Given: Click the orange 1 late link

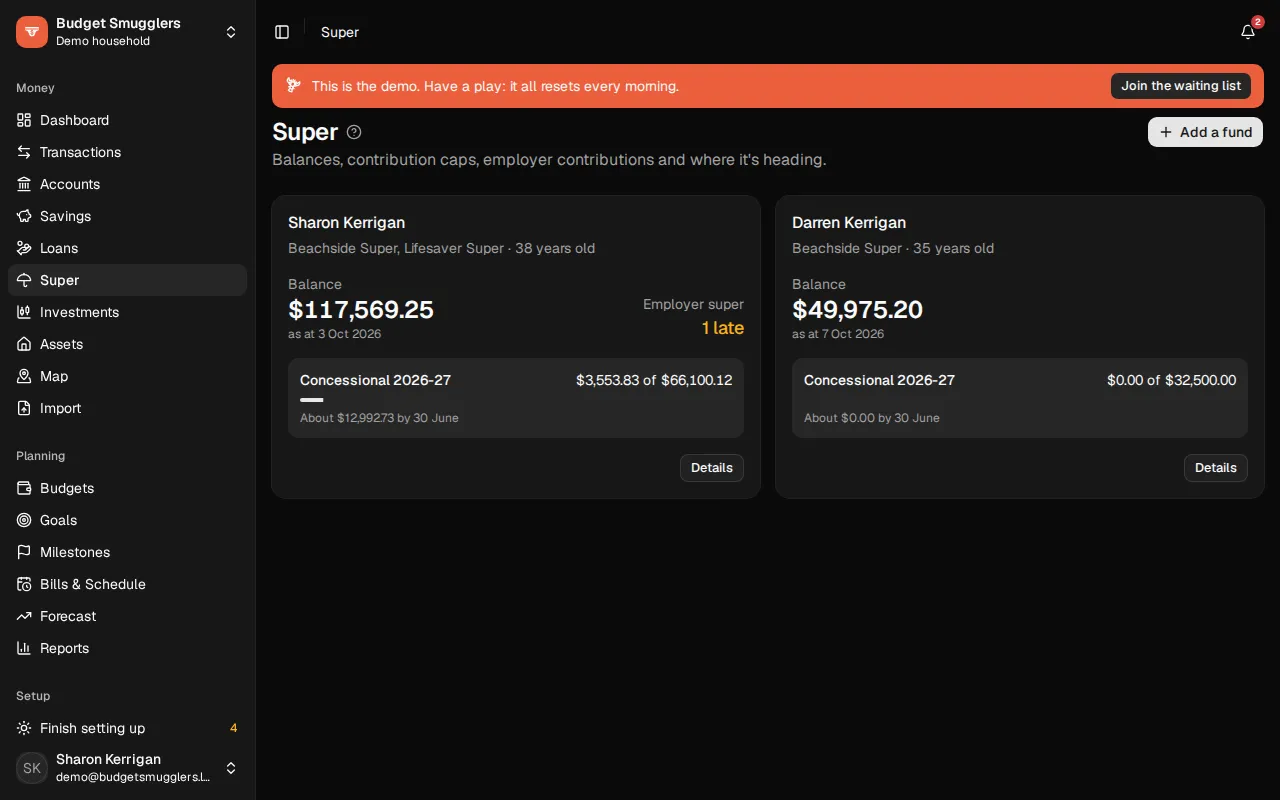Looking at the screenshot, I should (723, 328).
